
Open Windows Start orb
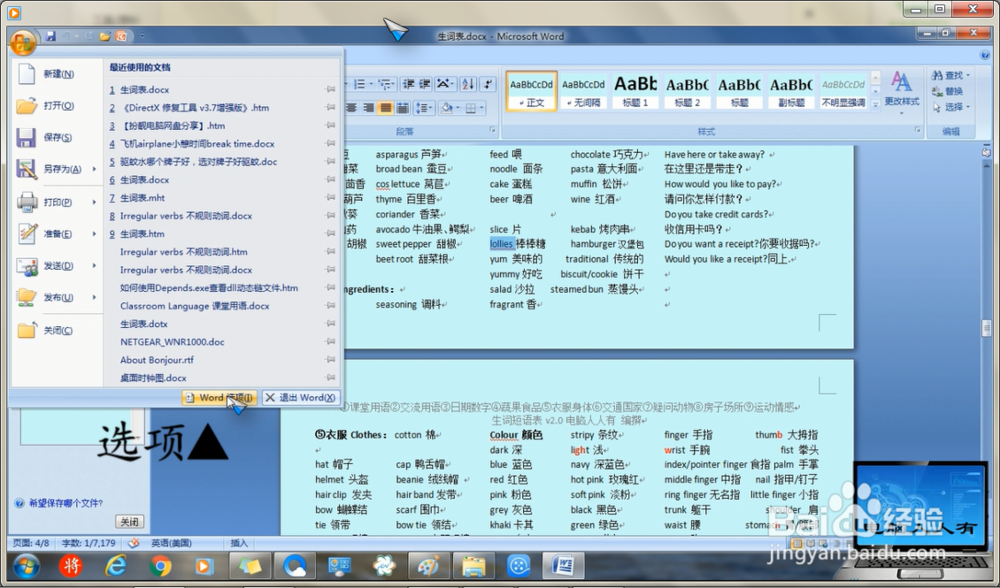coord(26,566)
